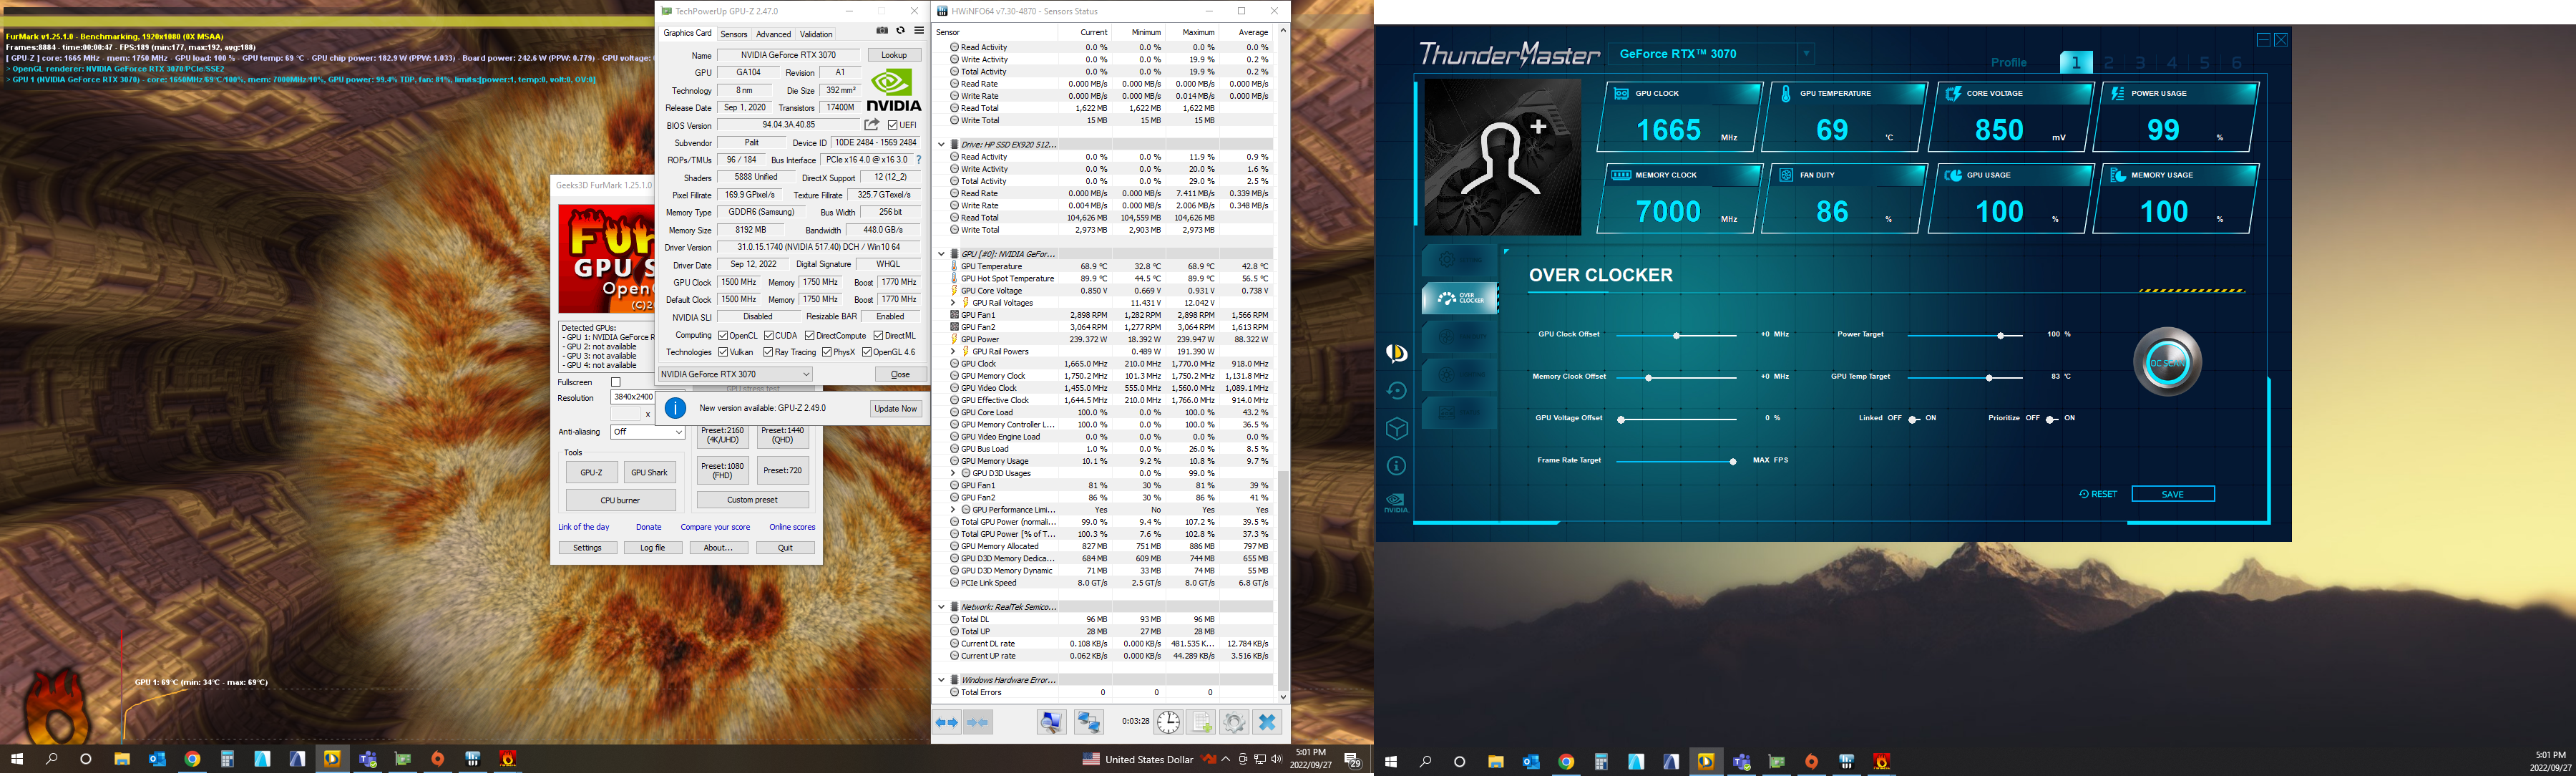Toggle Ray Tracing checkbox in GPU-Z
Screen dimensions: 2576x776
pos(768,352)
